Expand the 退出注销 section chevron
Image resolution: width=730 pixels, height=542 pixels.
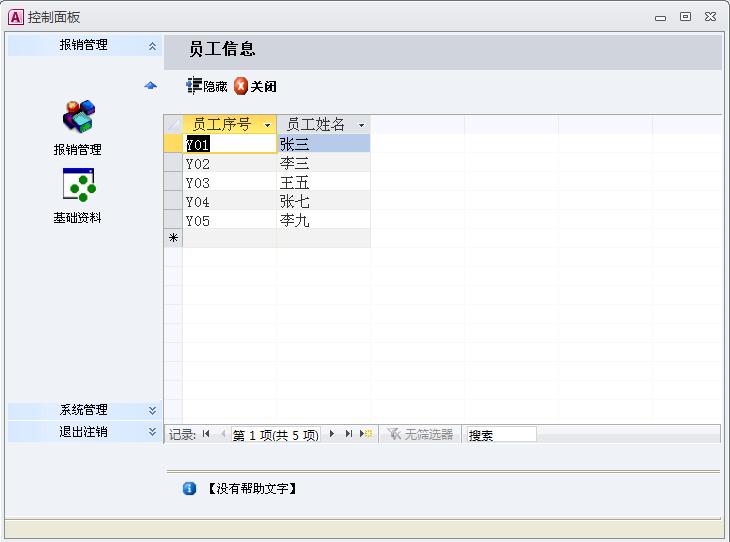point(152,432)
